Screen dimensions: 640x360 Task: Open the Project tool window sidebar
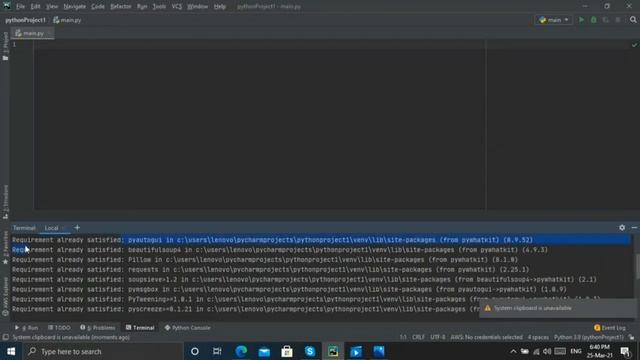pyautogui.click(x=5, y=46)
